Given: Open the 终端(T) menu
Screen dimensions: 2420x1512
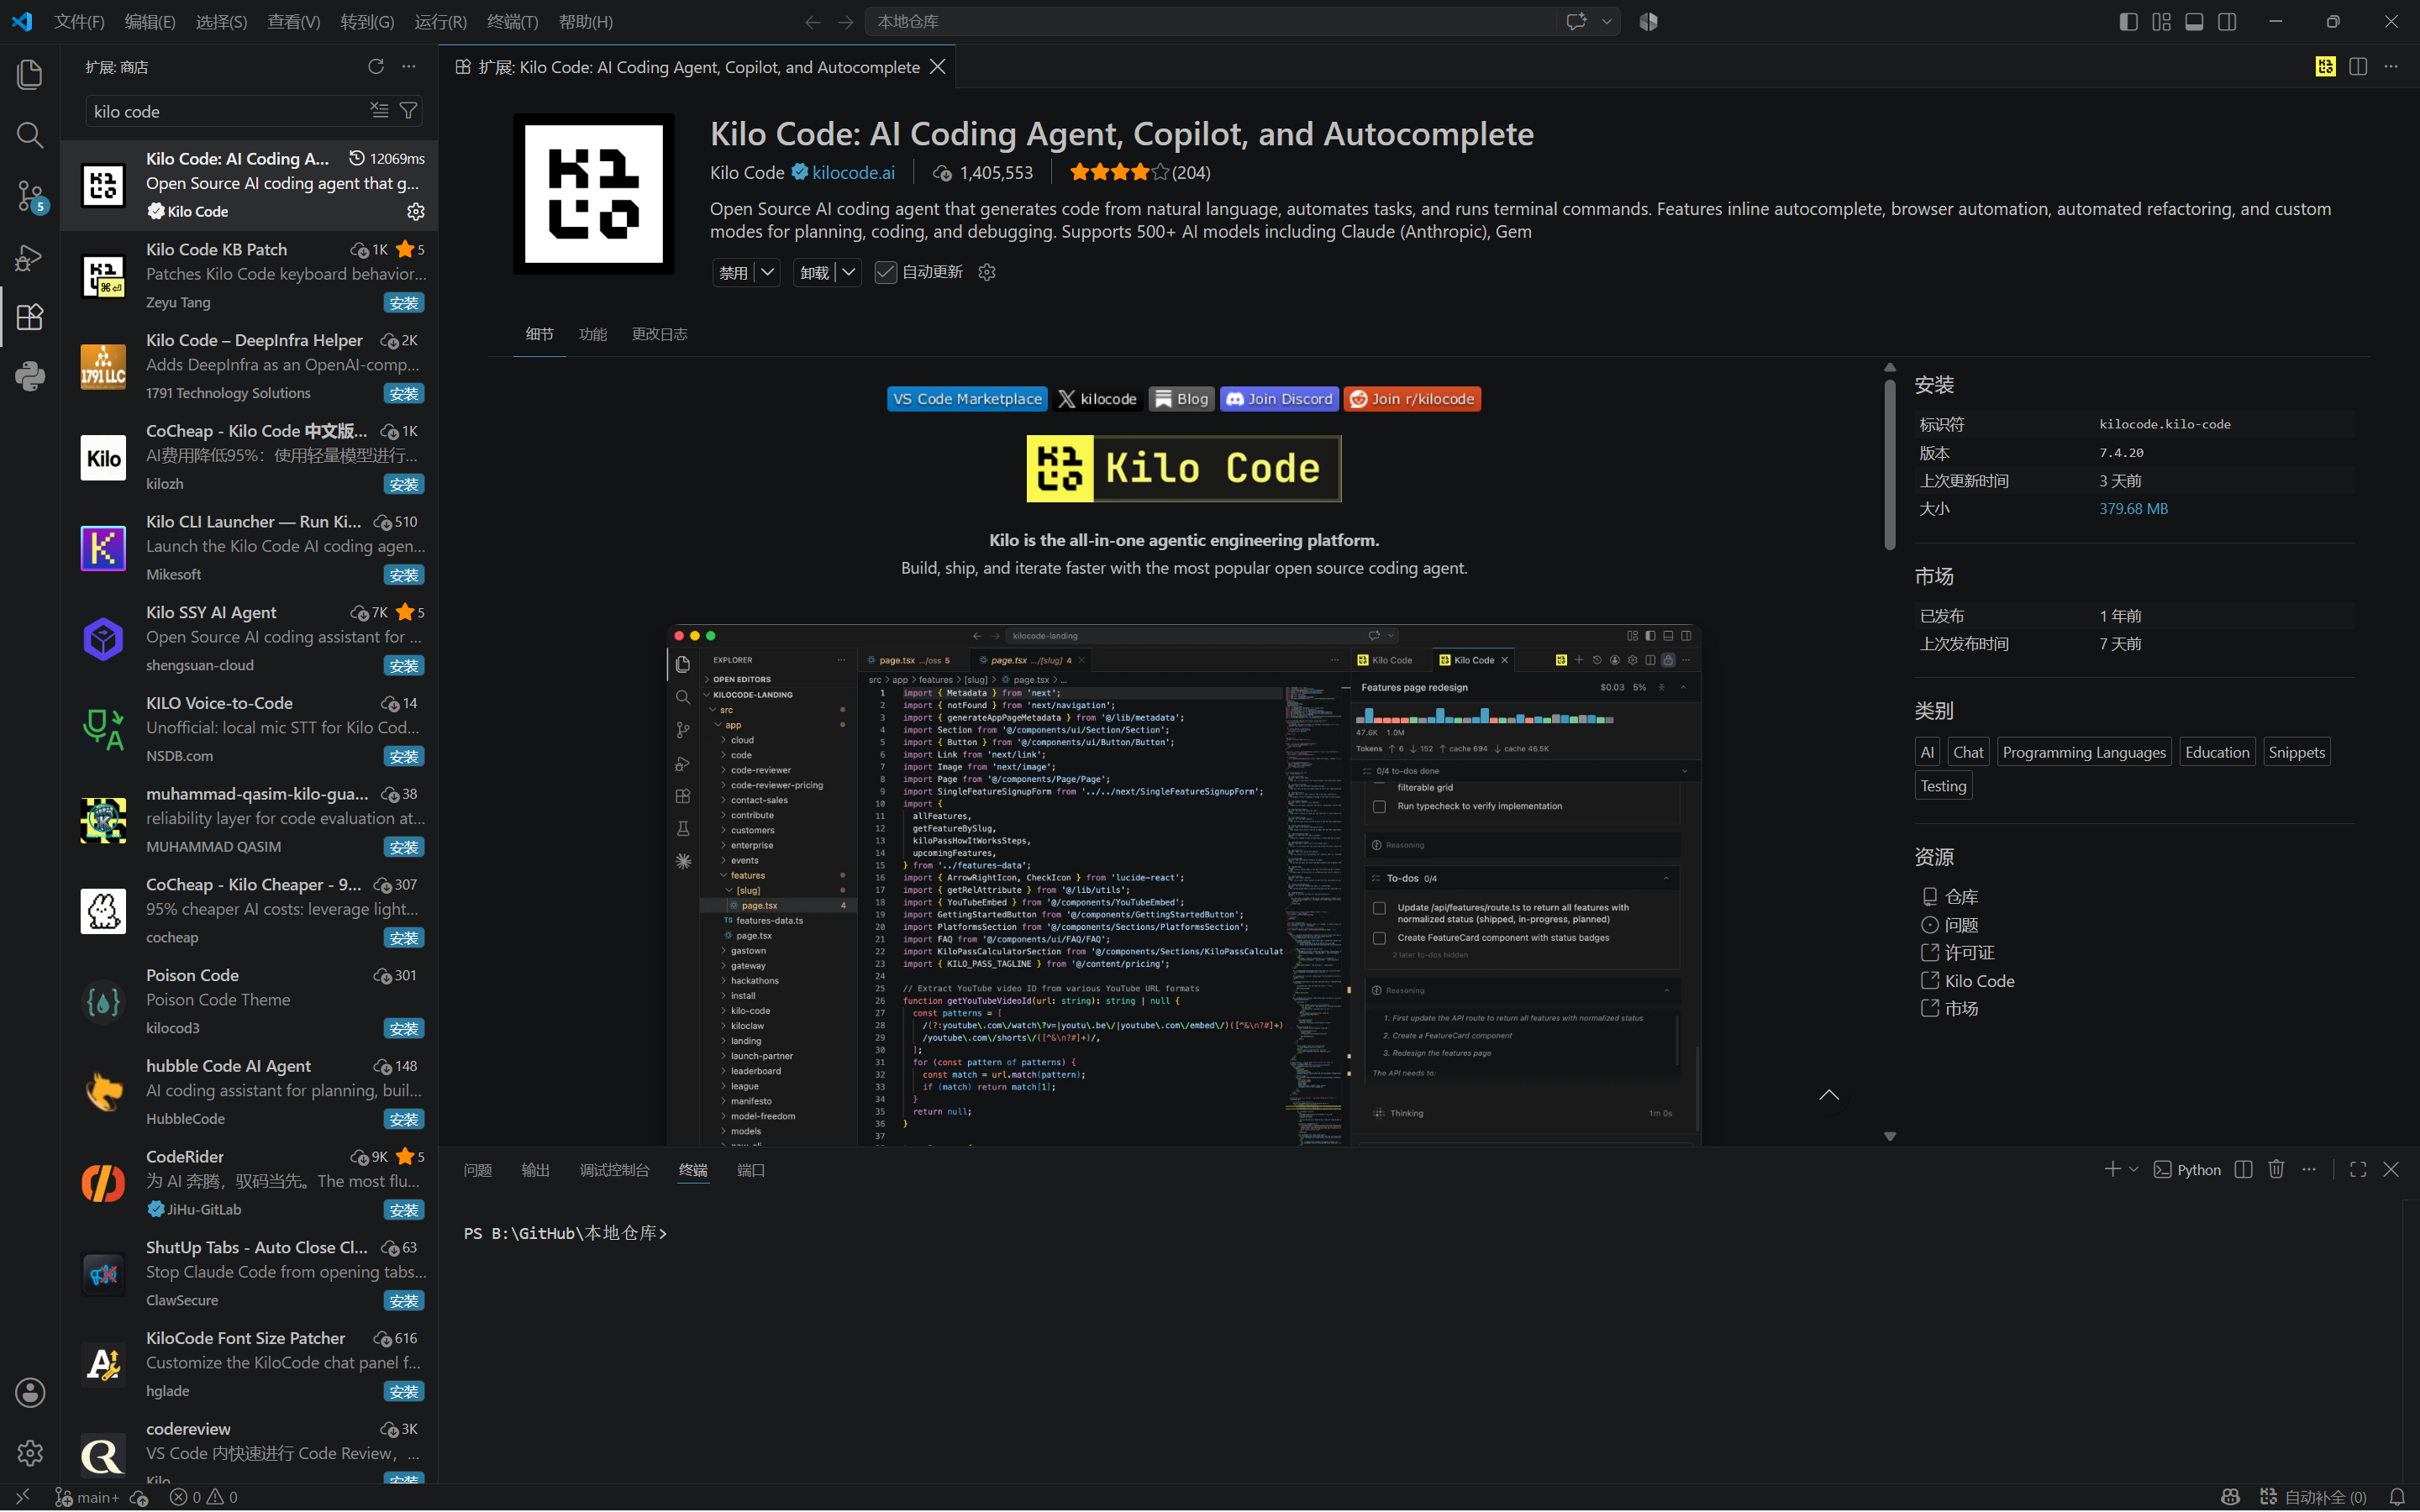Looking at the screenshot, I should pyautogui.click(x=512, y=22).
